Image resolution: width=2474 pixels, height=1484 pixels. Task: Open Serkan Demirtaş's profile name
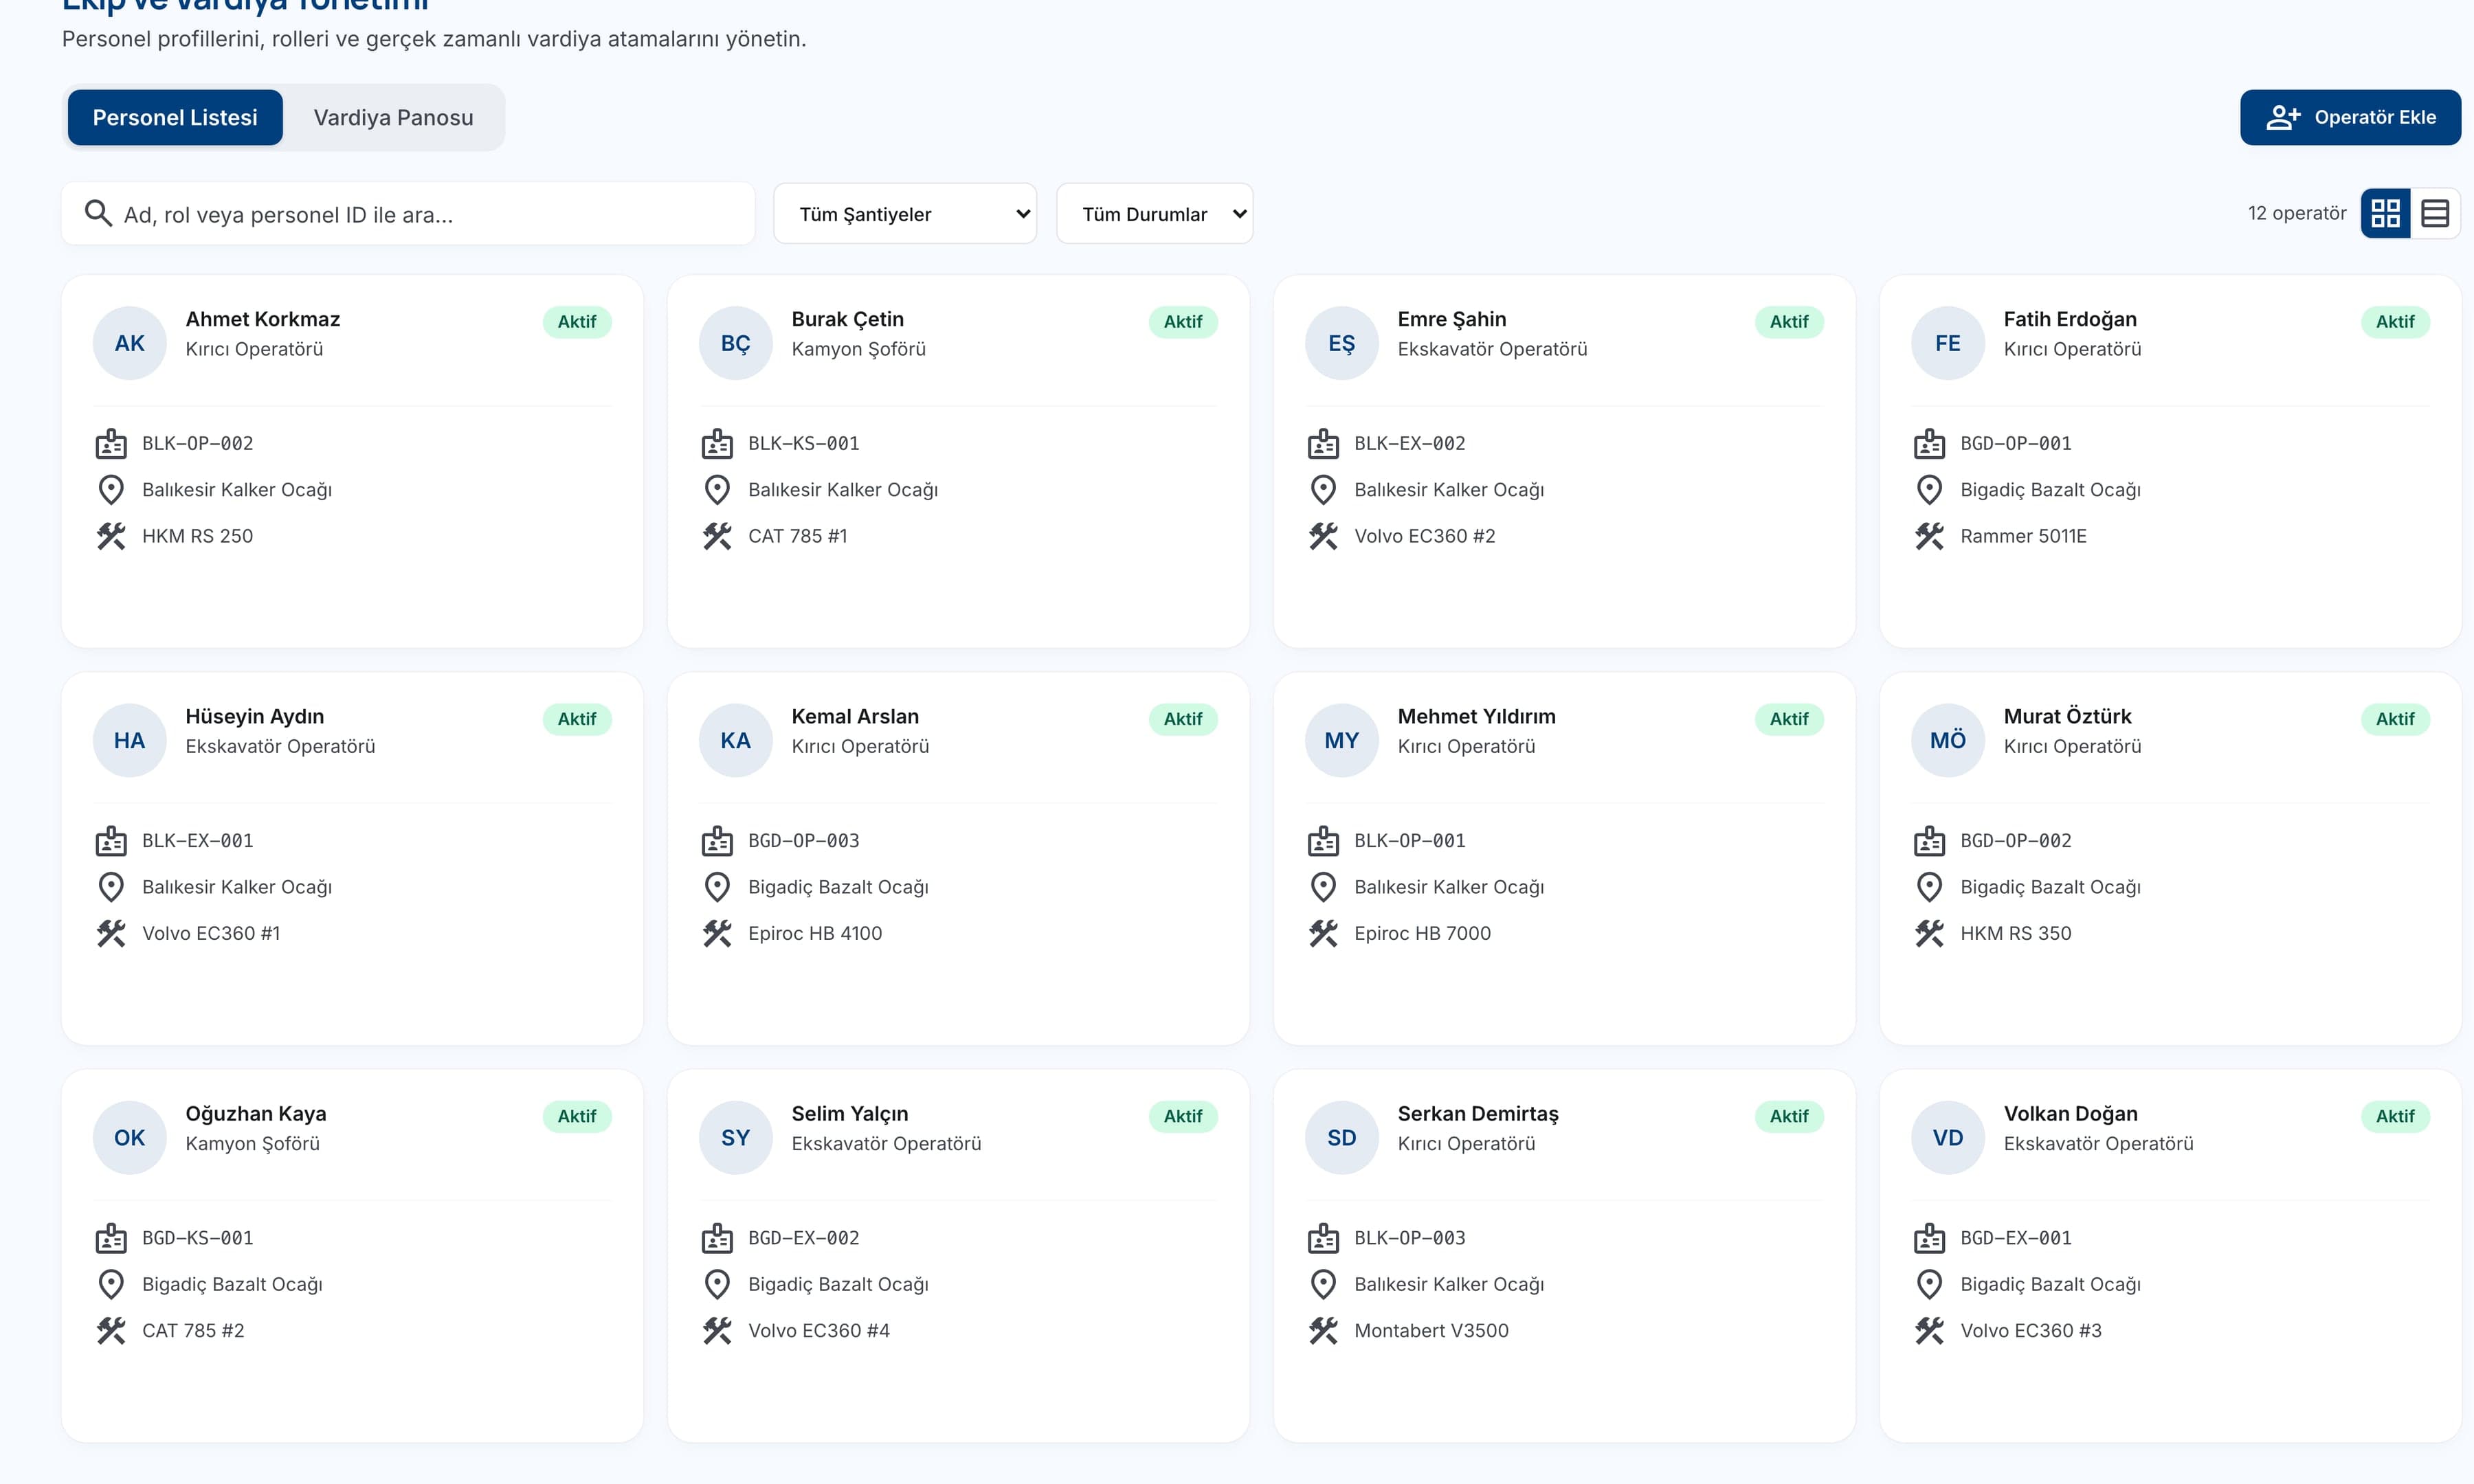1478,1113
